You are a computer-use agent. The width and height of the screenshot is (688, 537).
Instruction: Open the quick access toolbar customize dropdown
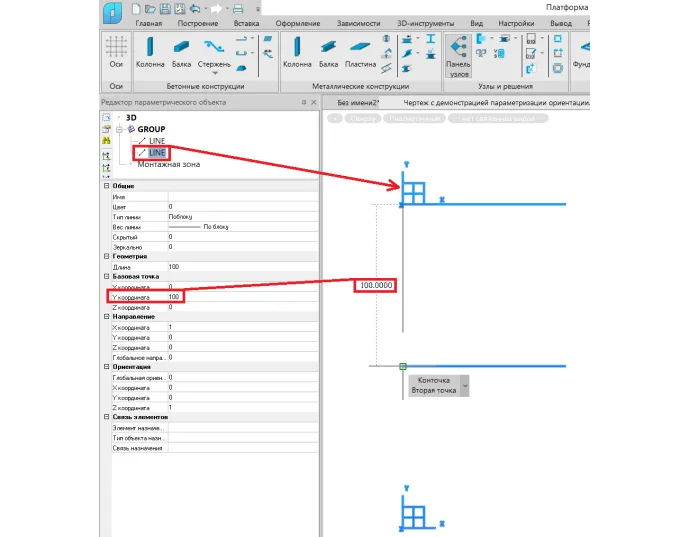(258, 9)
